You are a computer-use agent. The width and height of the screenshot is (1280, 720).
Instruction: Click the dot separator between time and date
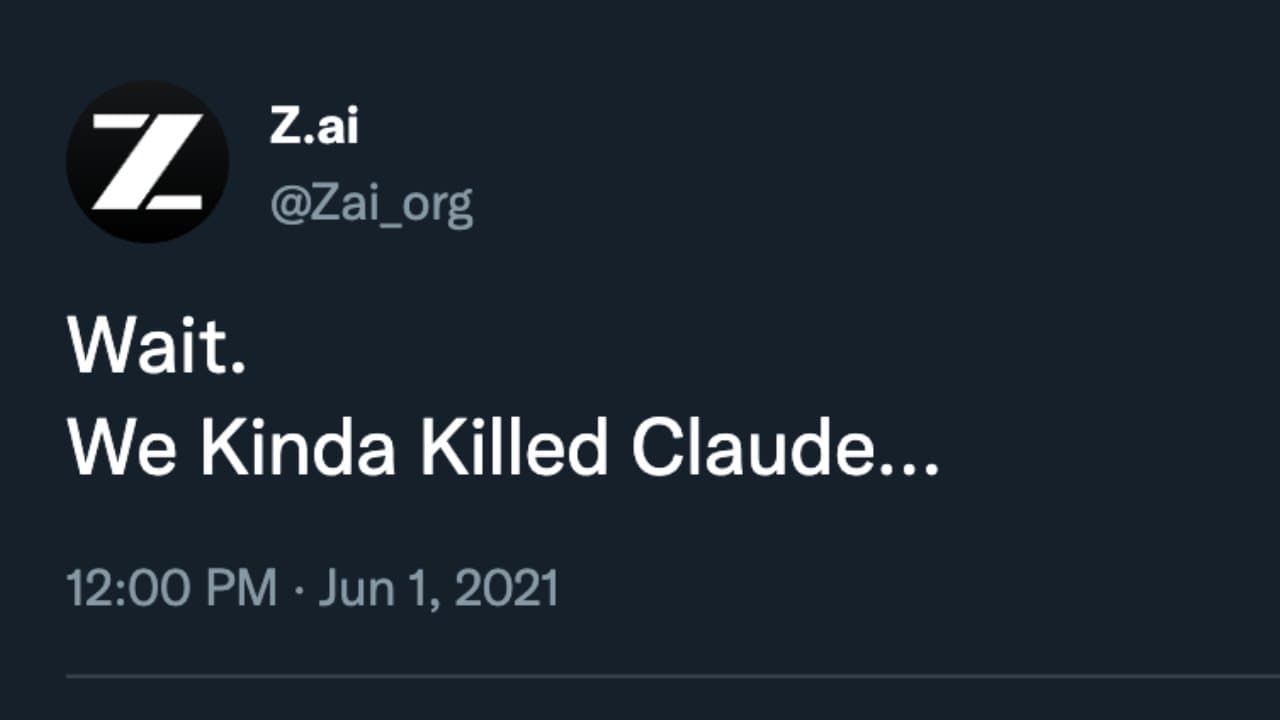pyautogui.click(x=298, y=589)
